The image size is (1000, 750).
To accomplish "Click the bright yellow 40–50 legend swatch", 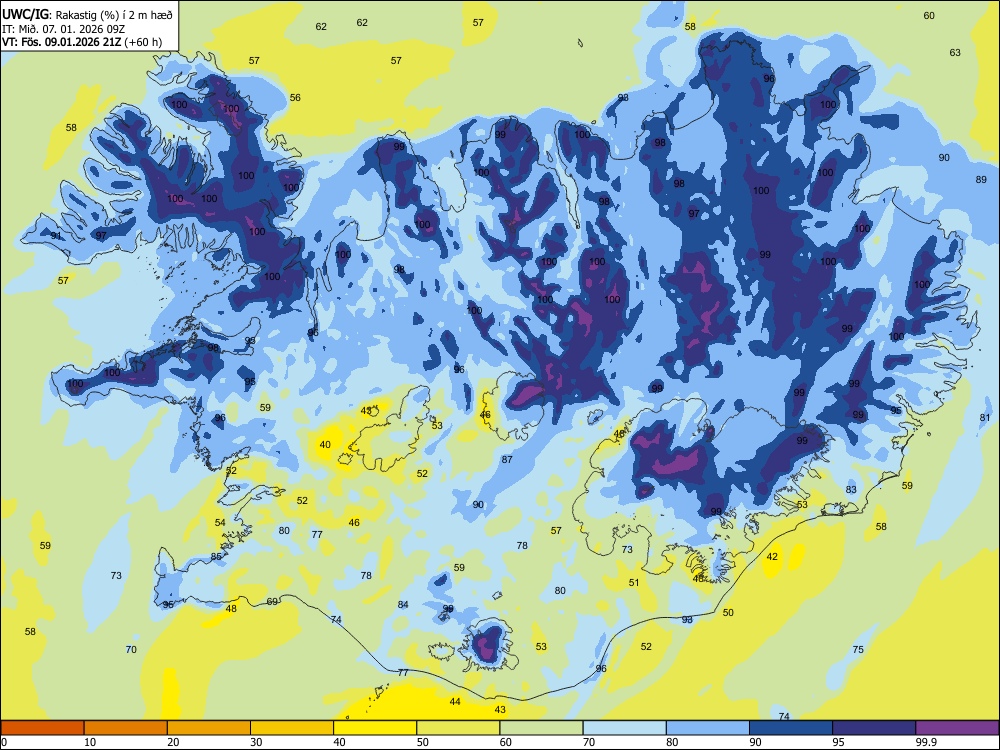I will [375, 728].
